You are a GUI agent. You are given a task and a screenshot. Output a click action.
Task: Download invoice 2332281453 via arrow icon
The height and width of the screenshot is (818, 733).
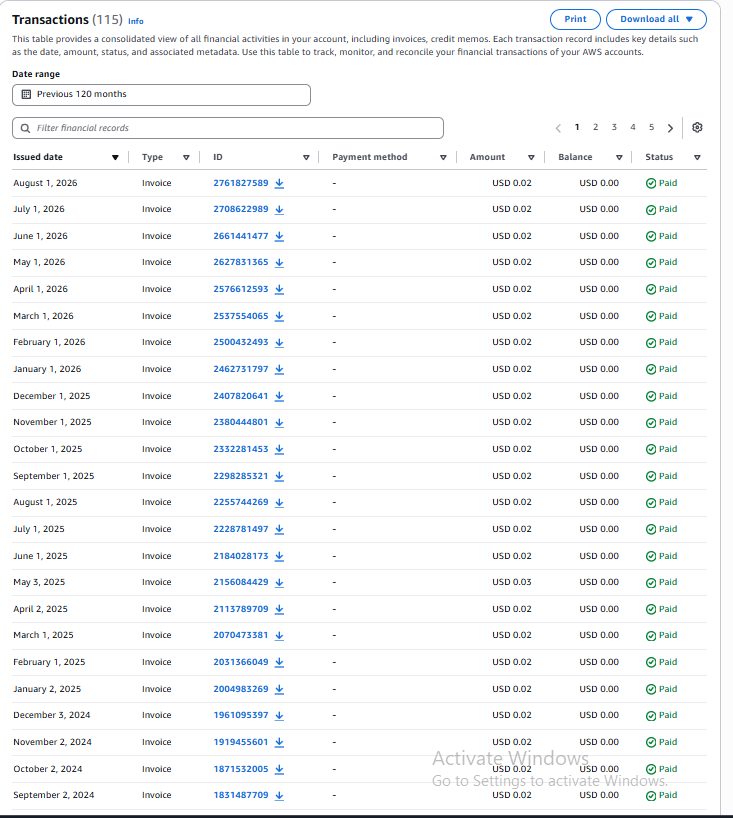[280, 449]
